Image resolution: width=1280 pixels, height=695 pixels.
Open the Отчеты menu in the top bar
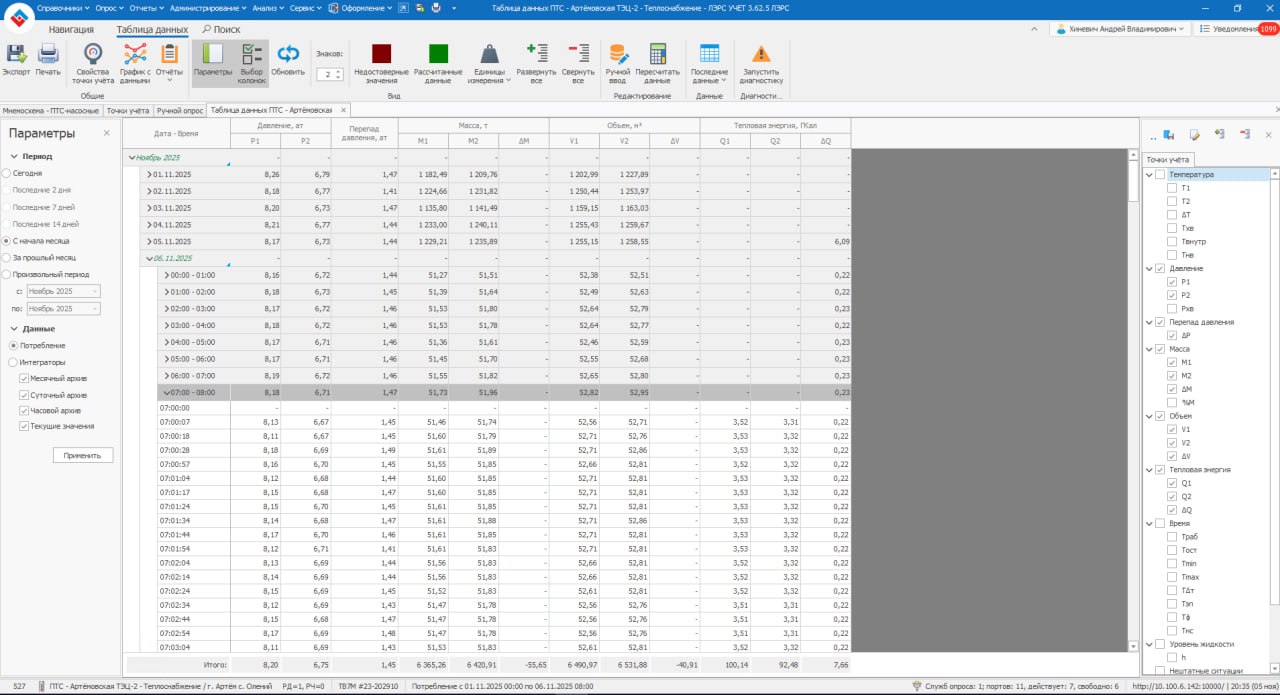(143, 7)
